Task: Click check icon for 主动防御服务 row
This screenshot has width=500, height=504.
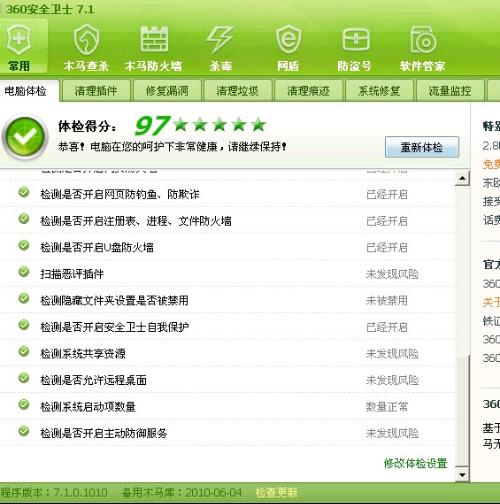Action: point(24,431)
